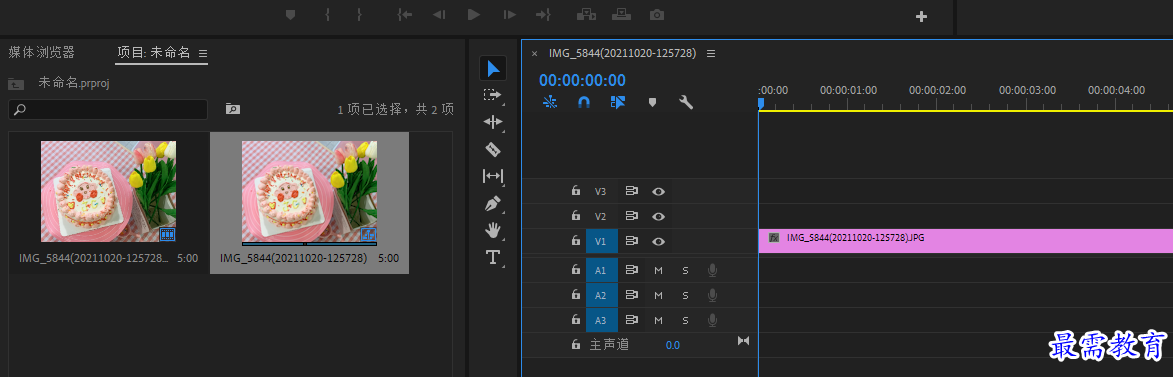The height and width of the screenshot is (377, 1173).
Task: Toggle lock on track A2
Action: point(575,295)
